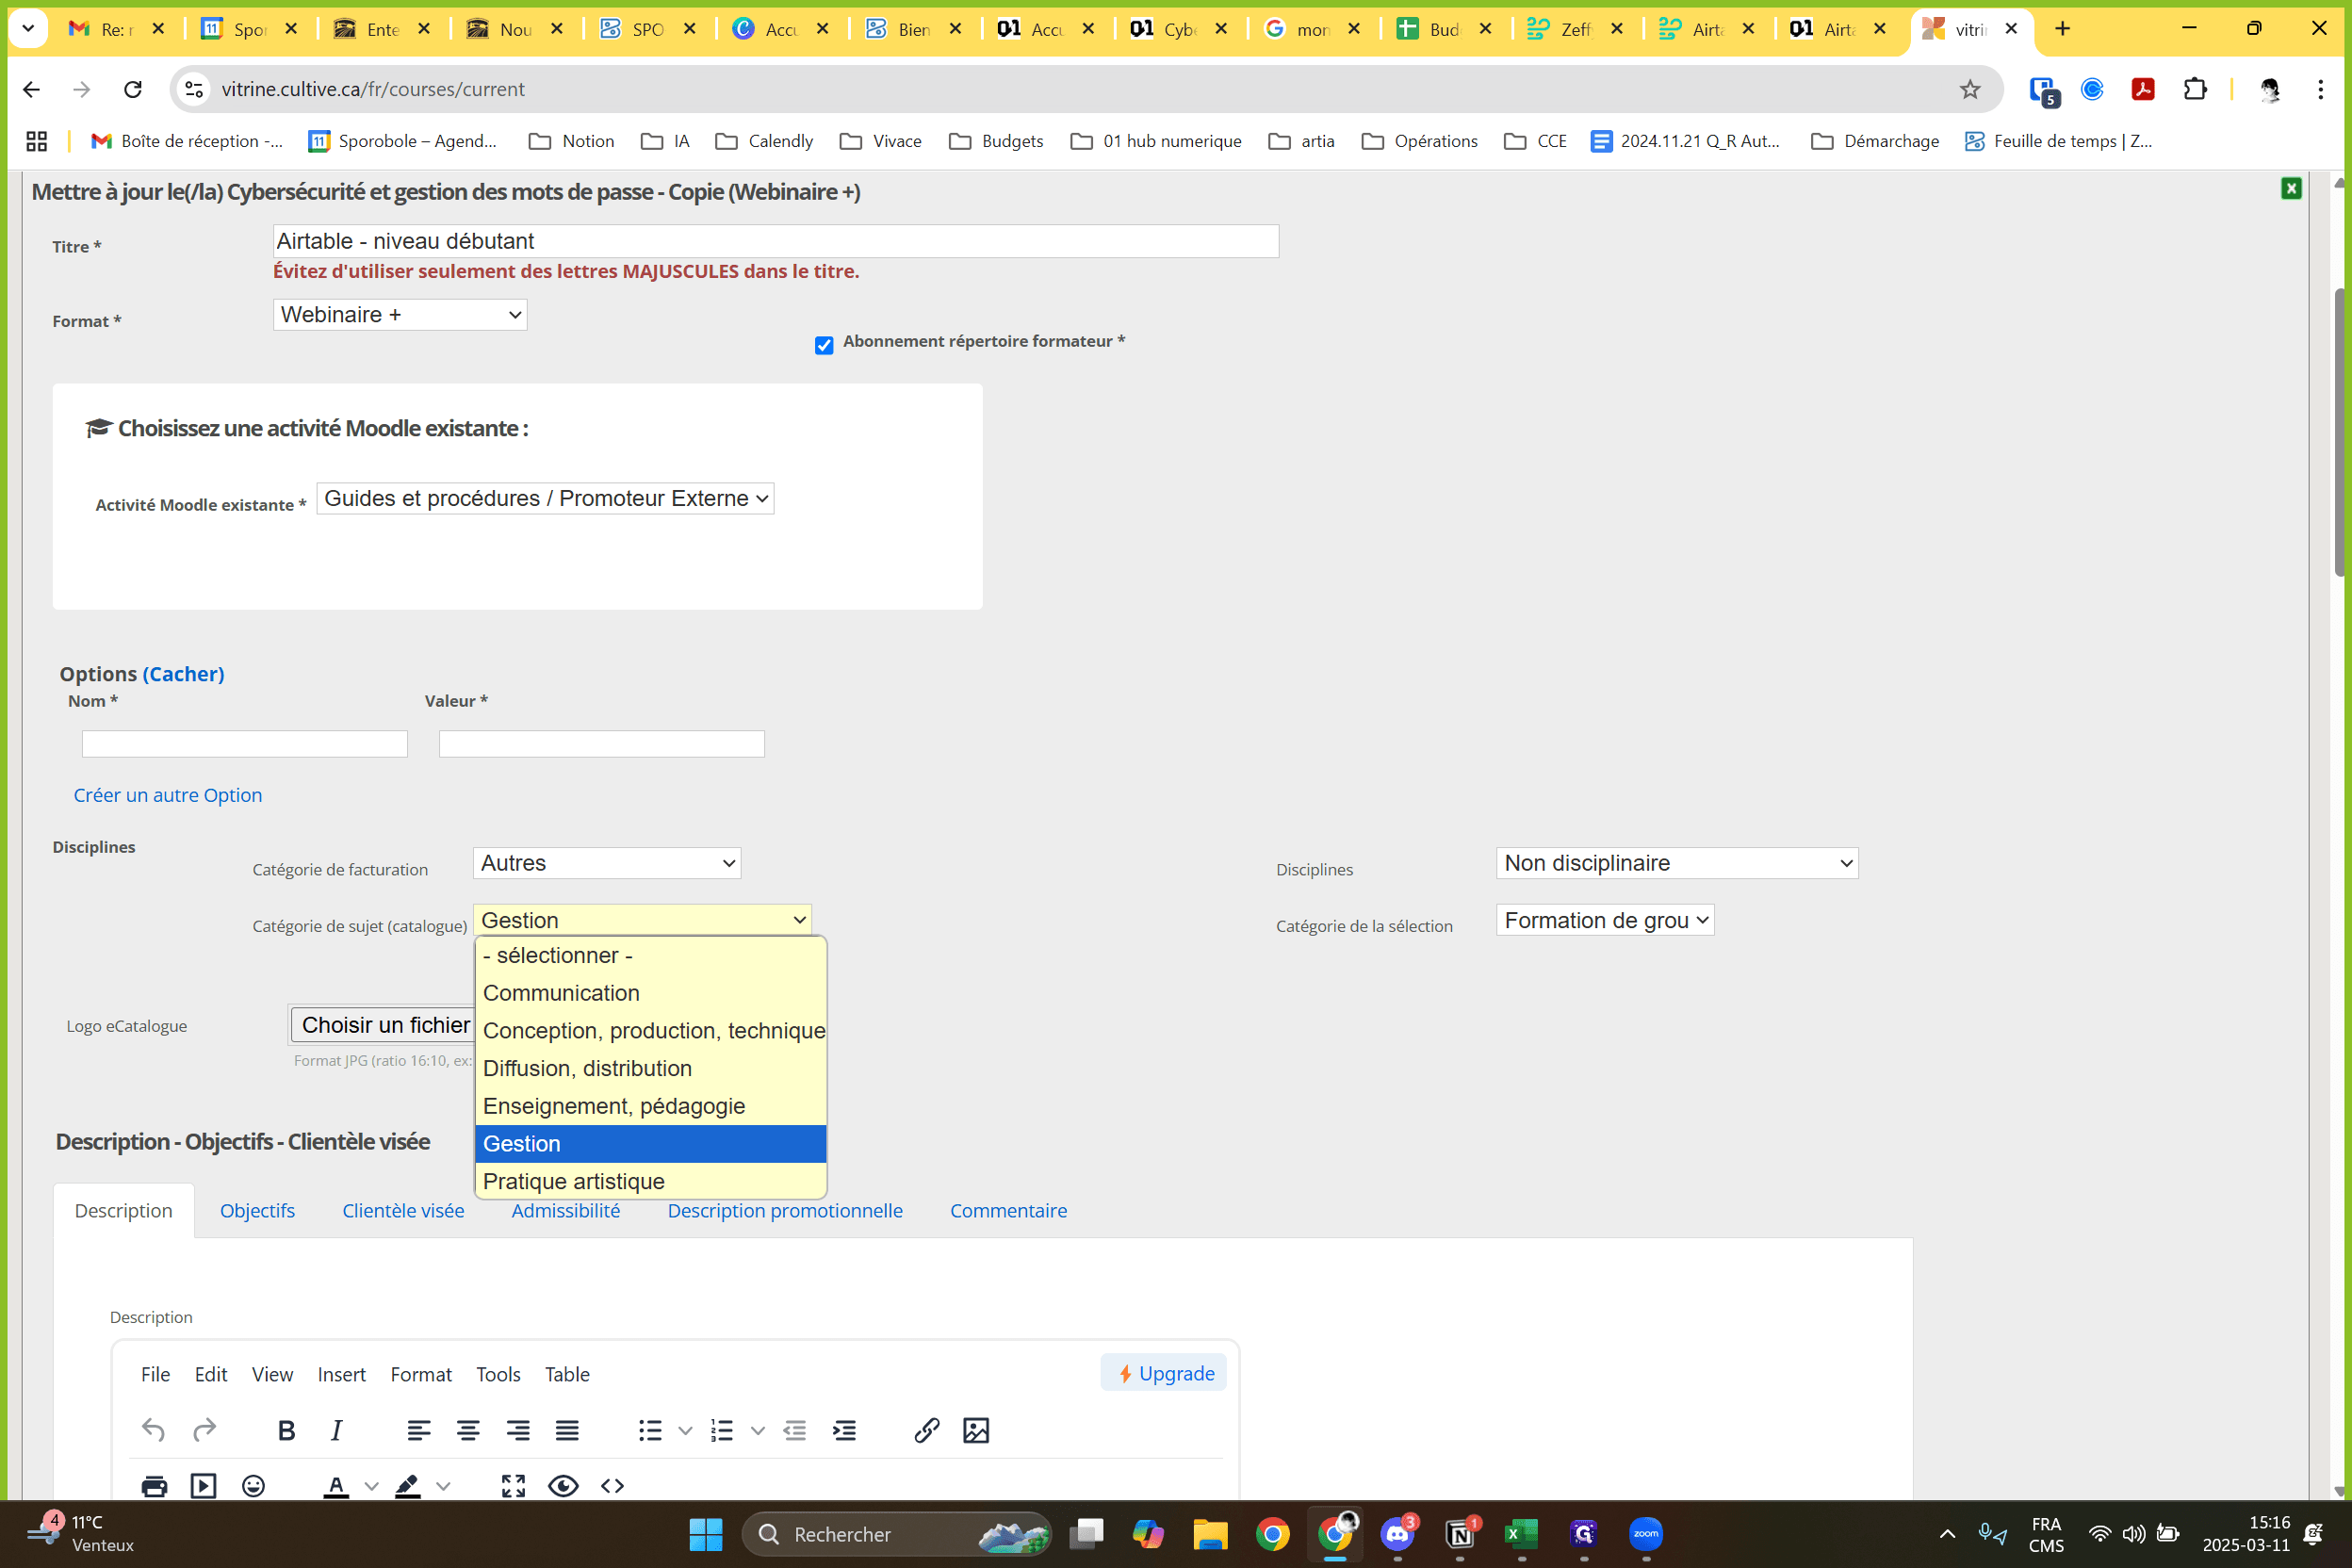Open the Disciplines dropdown showing Non disciplinaire

pos(1677,863)
